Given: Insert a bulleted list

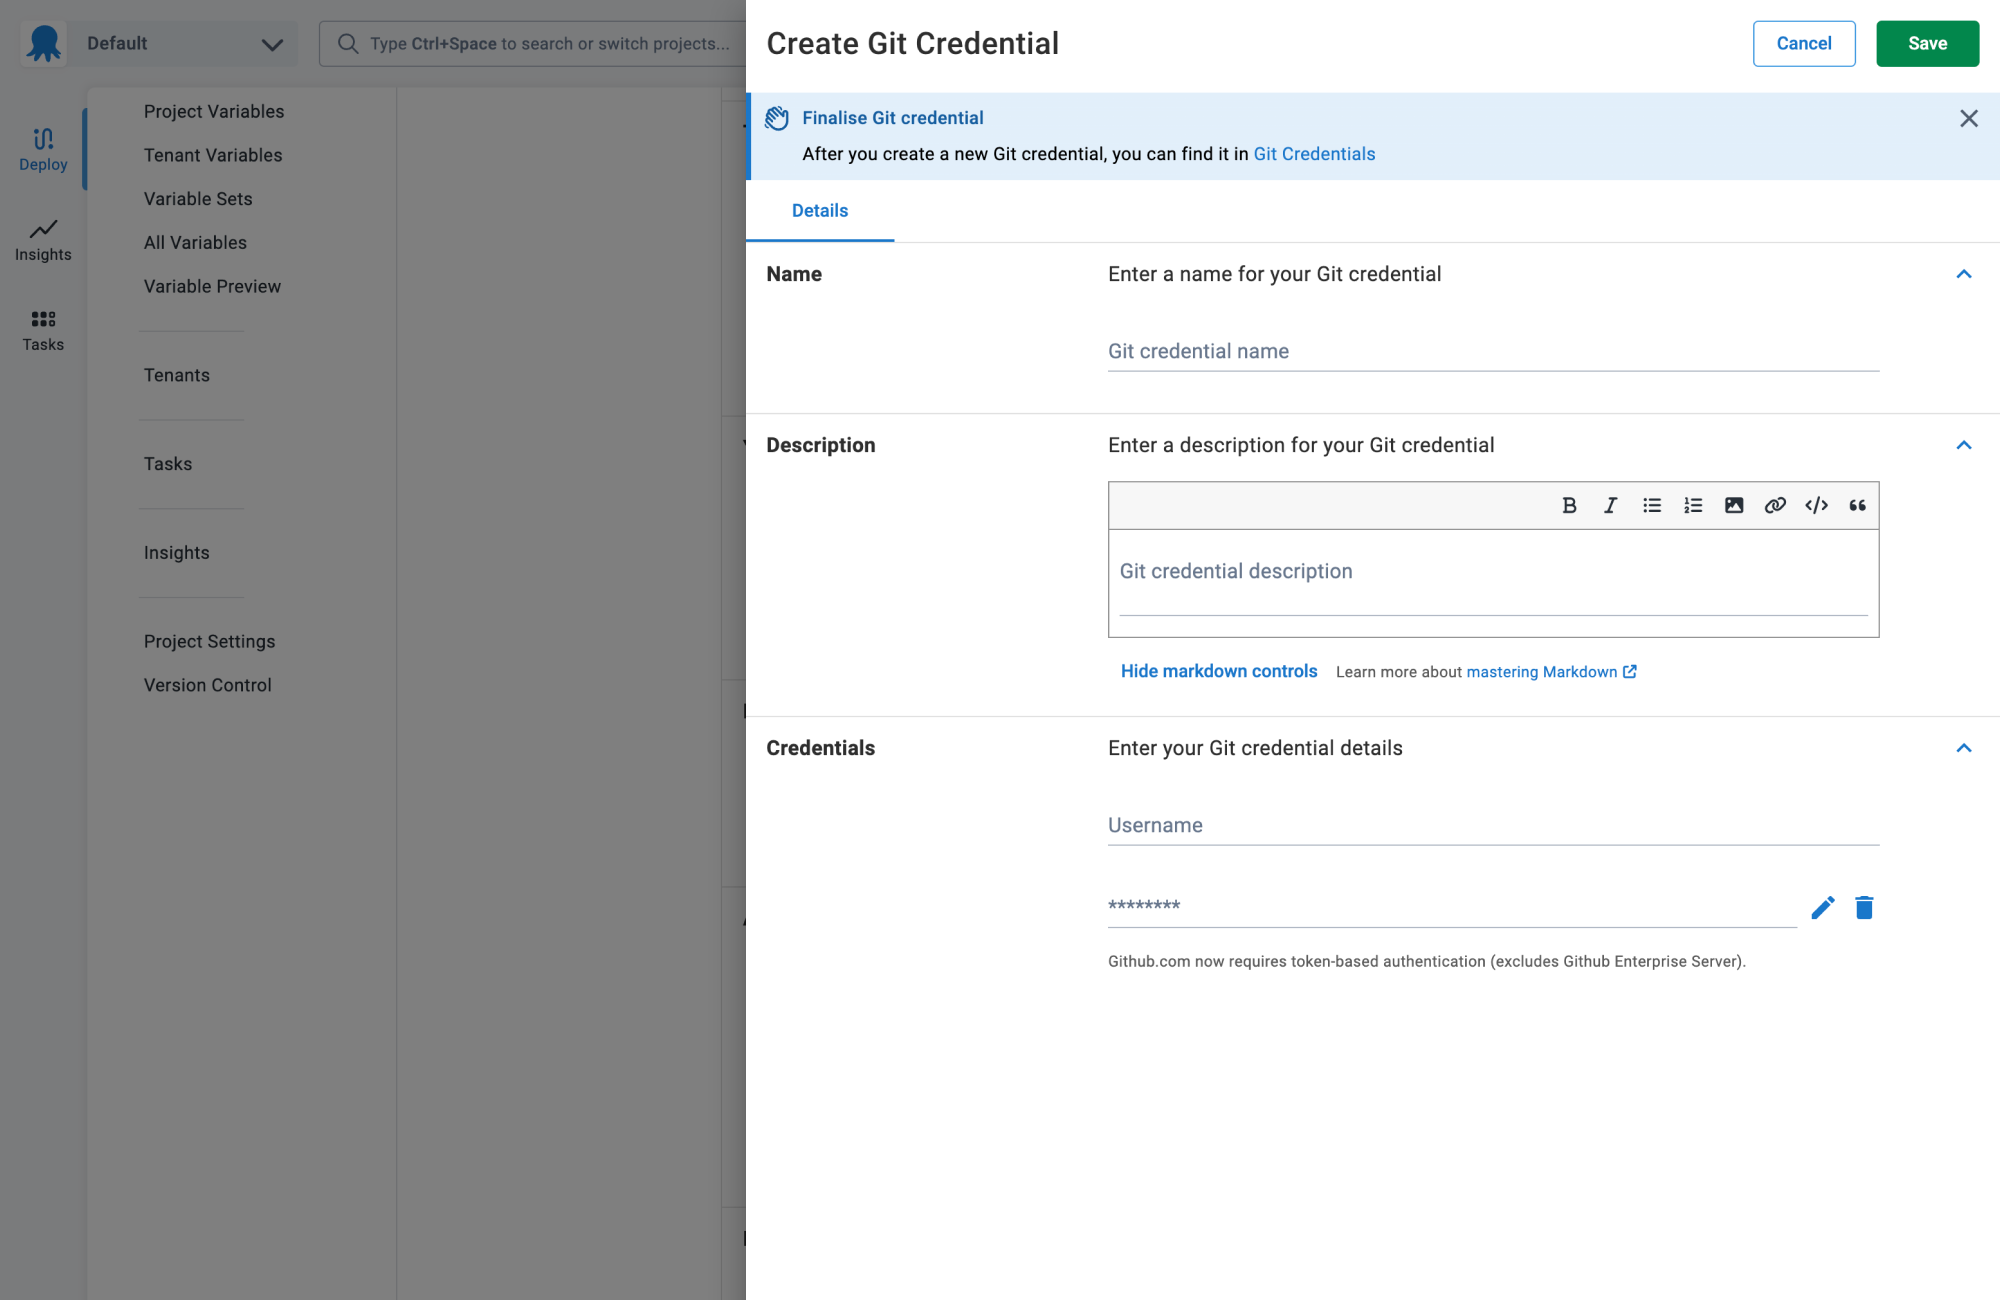Looking at the screenshot, I should pyautogui.click(x=1652, y=505).
